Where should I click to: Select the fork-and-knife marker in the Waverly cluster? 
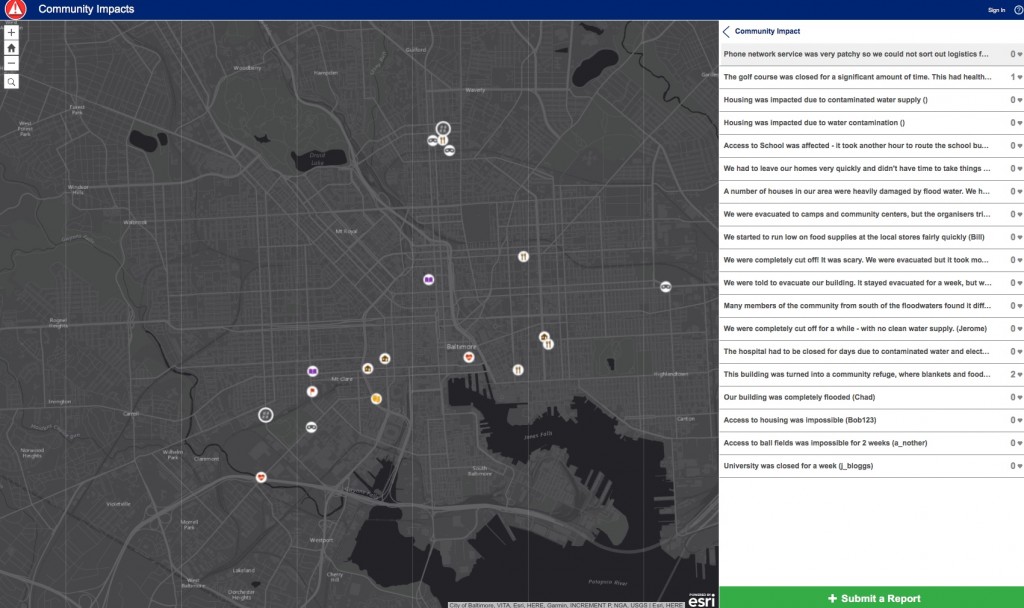point(443,140)
